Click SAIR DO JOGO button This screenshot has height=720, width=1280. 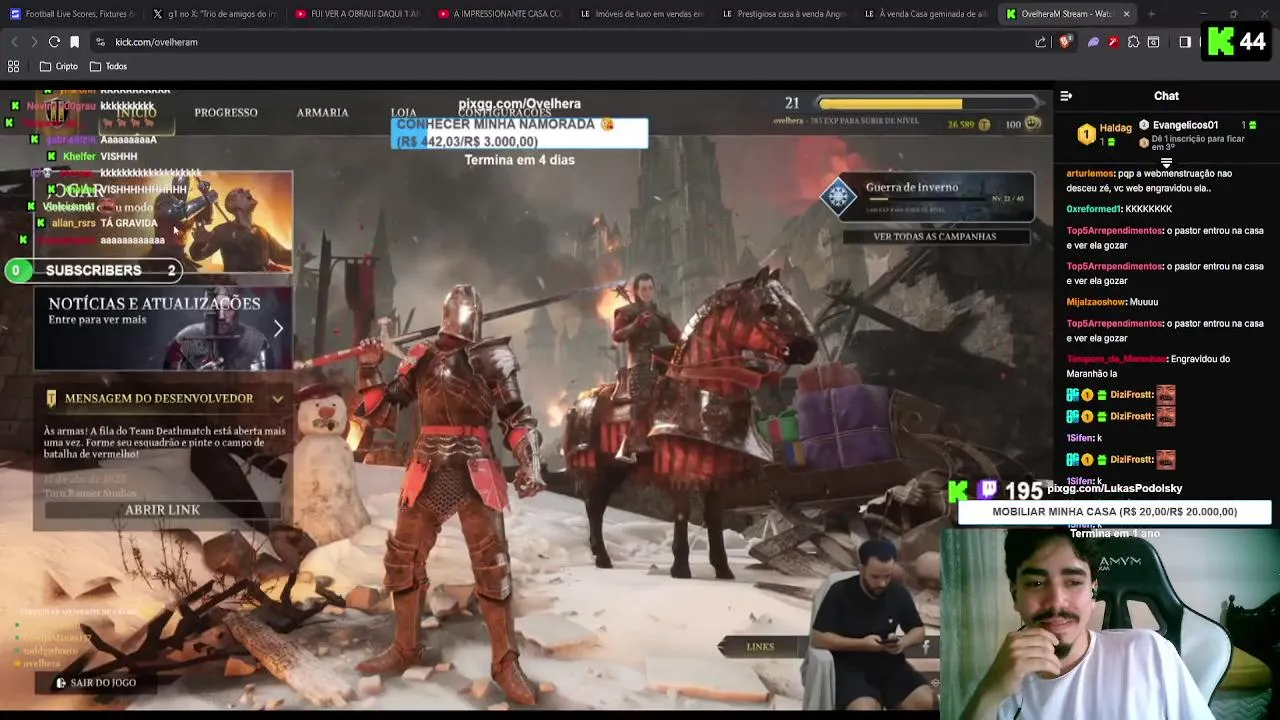(96, 683)
